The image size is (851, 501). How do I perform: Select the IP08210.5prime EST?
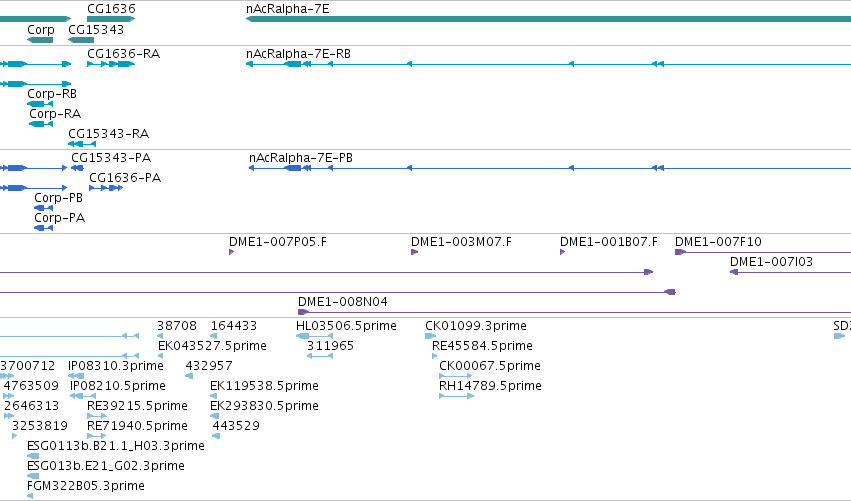82,396
